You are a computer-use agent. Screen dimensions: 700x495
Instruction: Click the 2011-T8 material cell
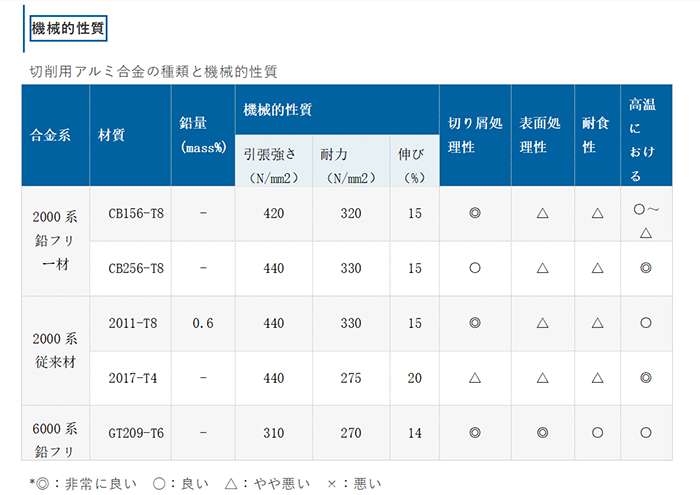pyautogui.click(x=135, y=323)
